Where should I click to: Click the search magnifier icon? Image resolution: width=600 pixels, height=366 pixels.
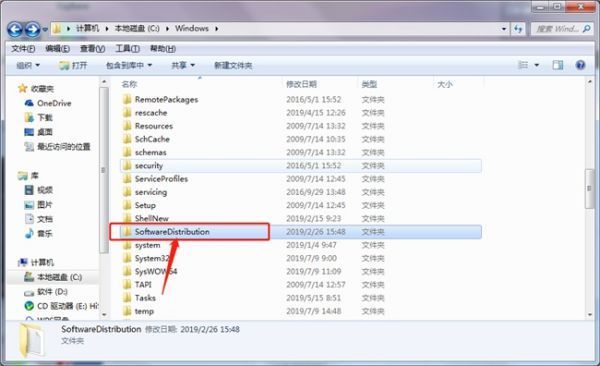click(587, 29)
